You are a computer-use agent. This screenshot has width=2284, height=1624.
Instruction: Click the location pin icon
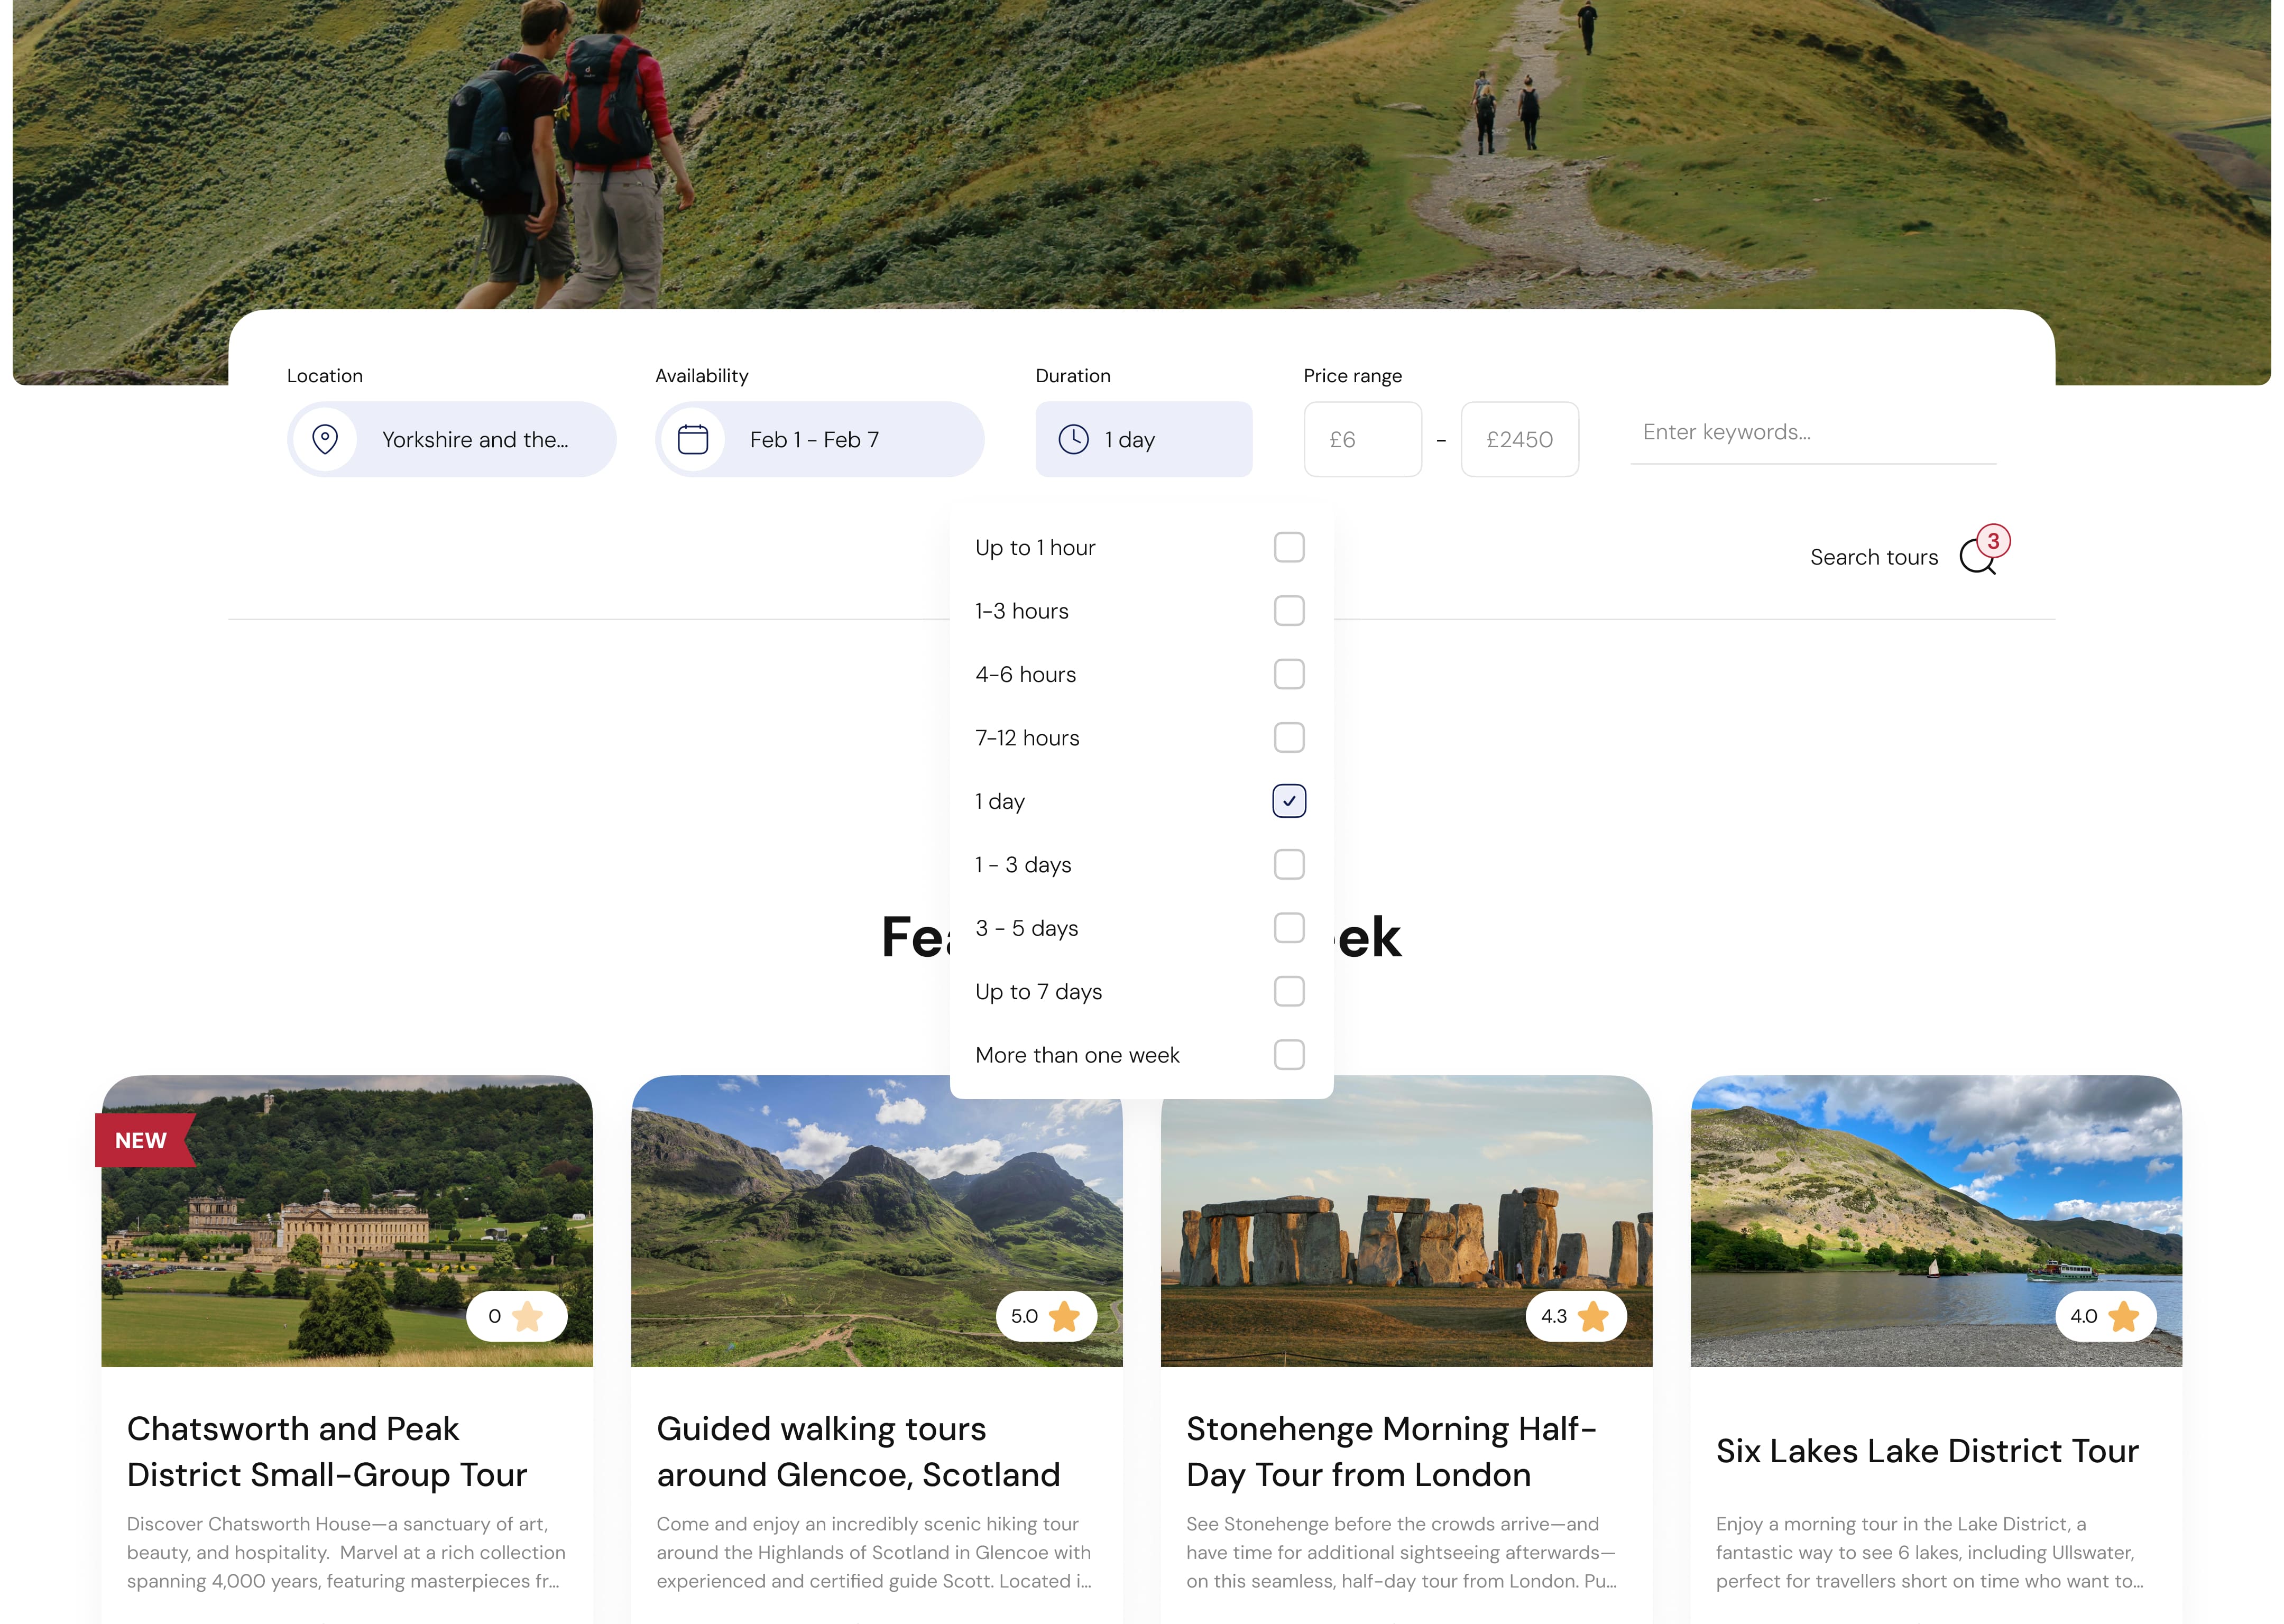(325, 439)
